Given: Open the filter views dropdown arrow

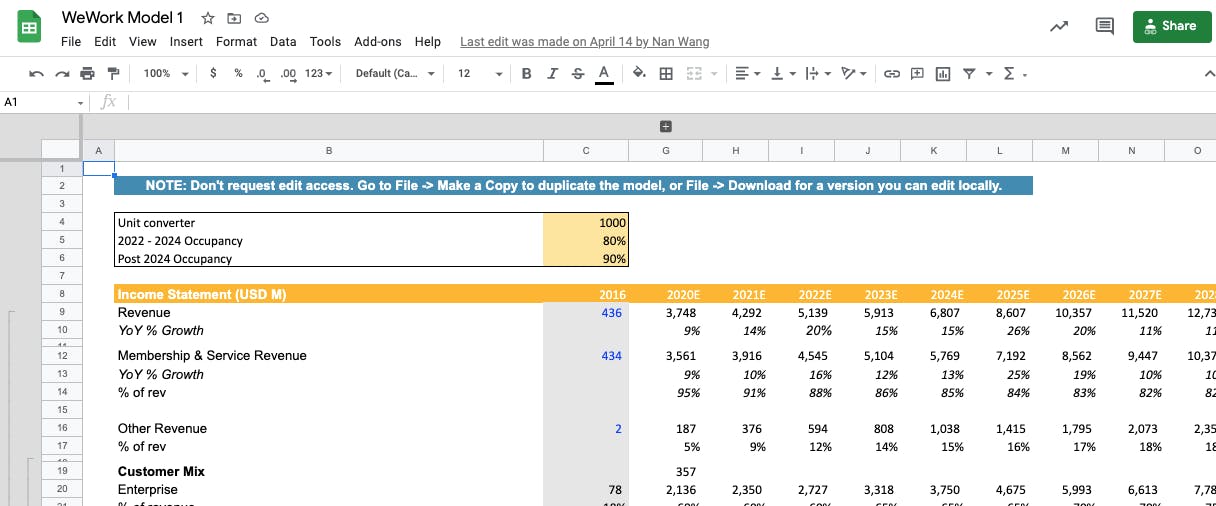Looking at the screenshot, I should [x=988, y=74].
